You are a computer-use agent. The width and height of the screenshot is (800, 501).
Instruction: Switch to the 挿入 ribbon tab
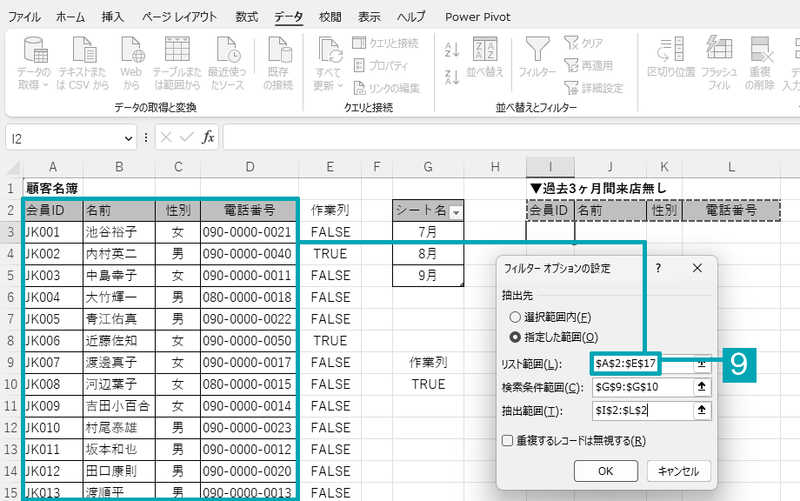[113, 17]
